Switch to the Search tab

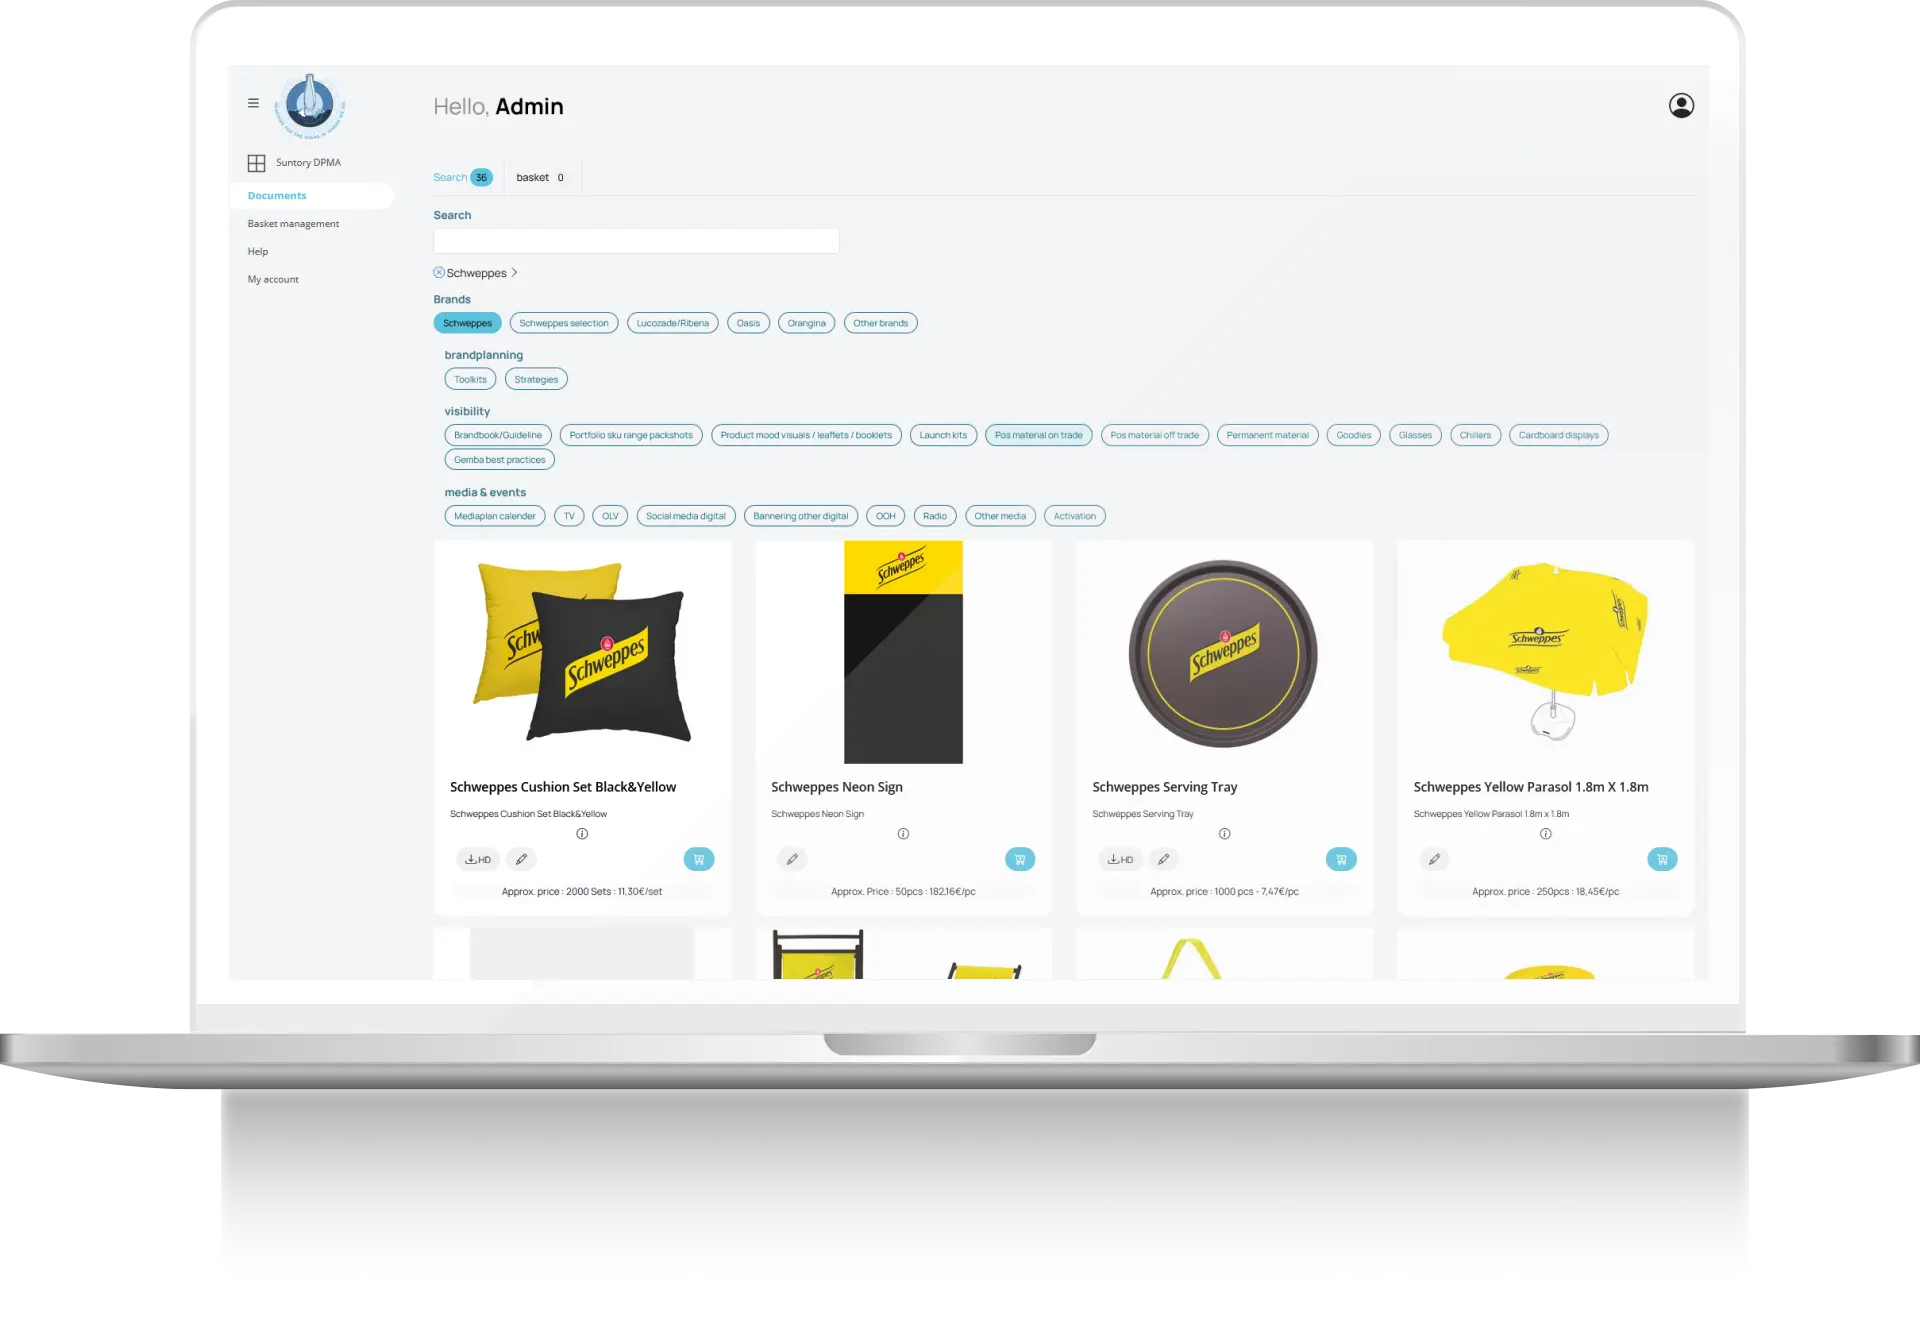[462, 177]
